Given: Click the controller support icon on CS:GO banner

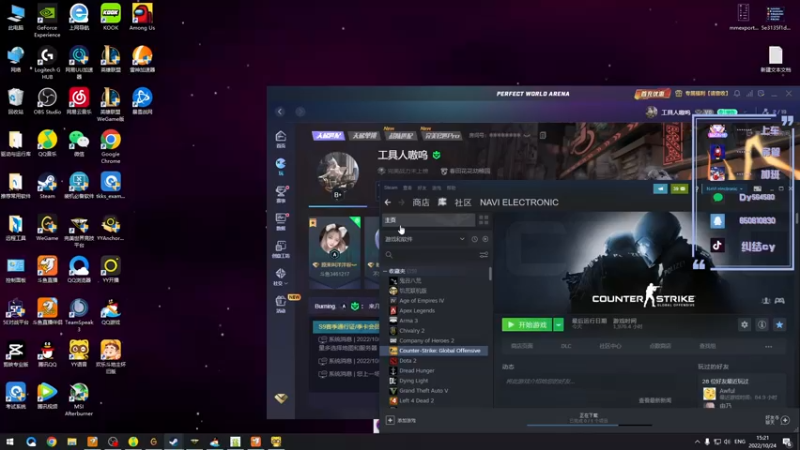Looking at the screenshot, I should pos(779,301).
